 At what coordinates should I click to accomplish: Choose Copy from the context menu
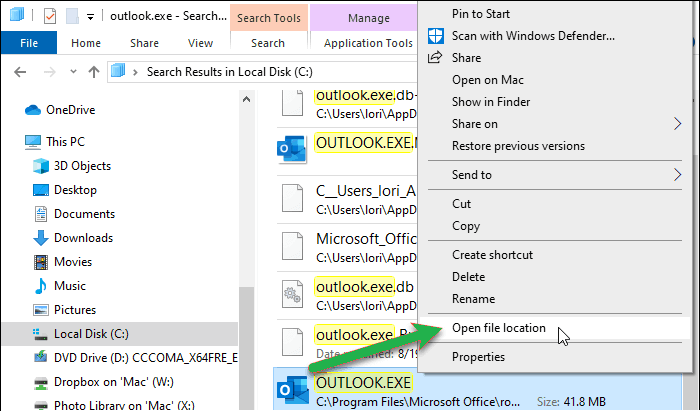click(x=466, y=226)
